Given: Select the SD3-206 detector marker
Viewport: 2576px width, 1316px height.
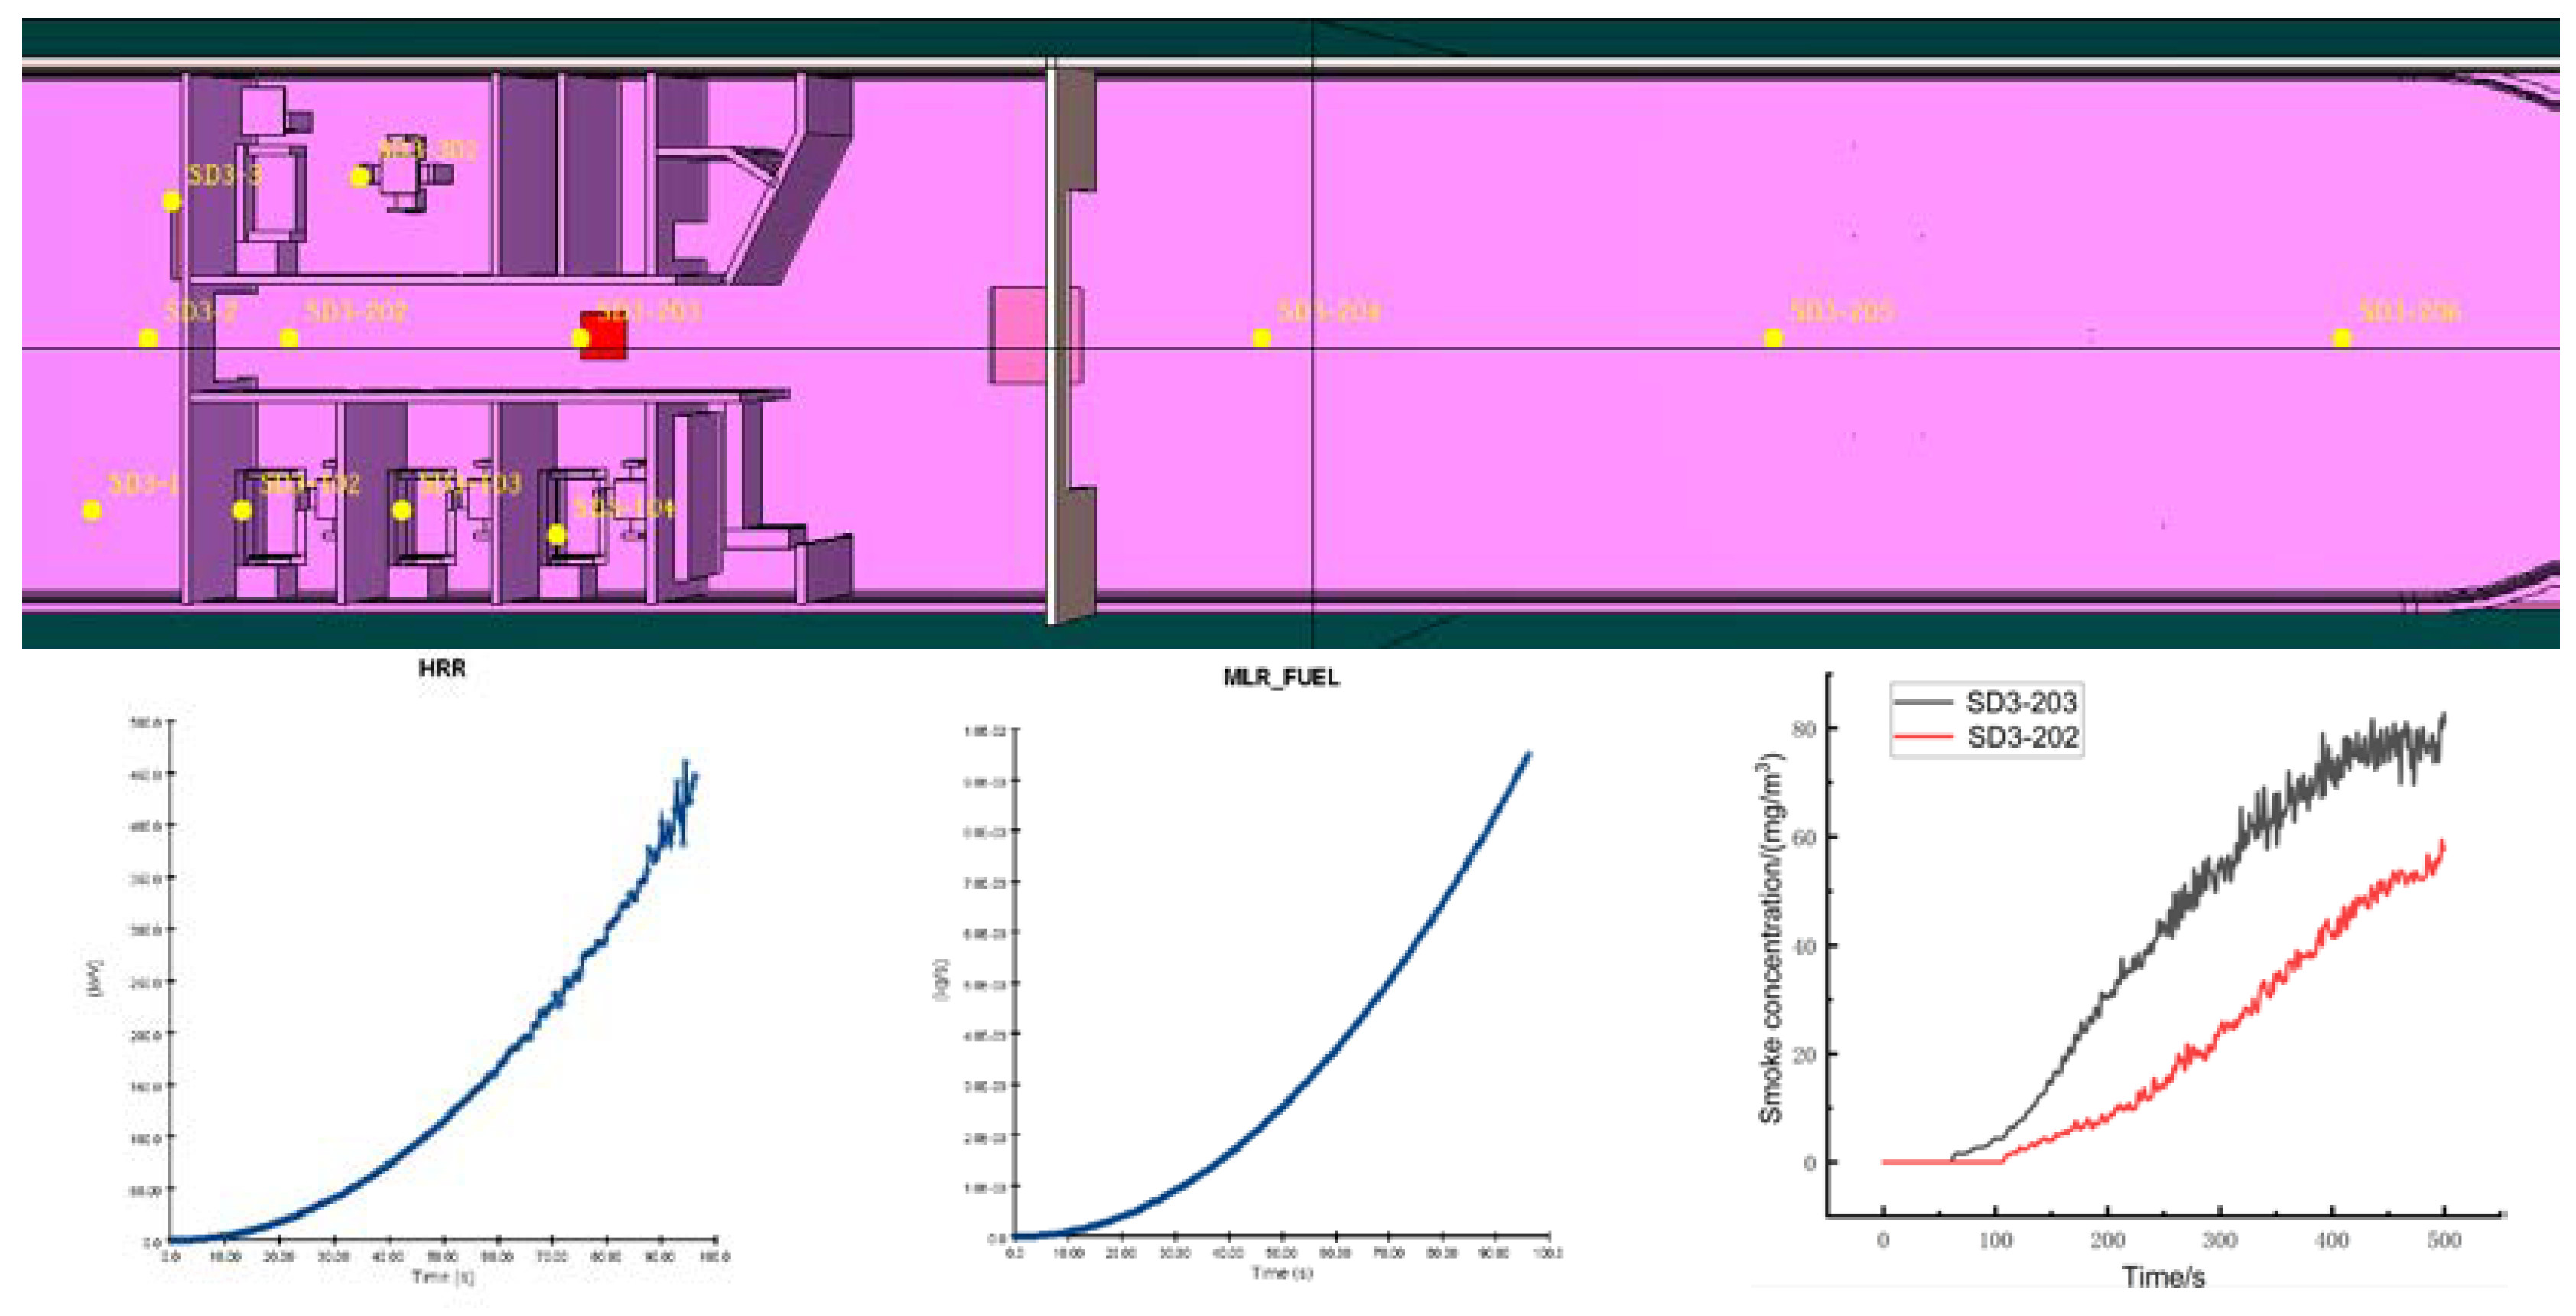Looking at the screenshot, I should (2342, 339).
